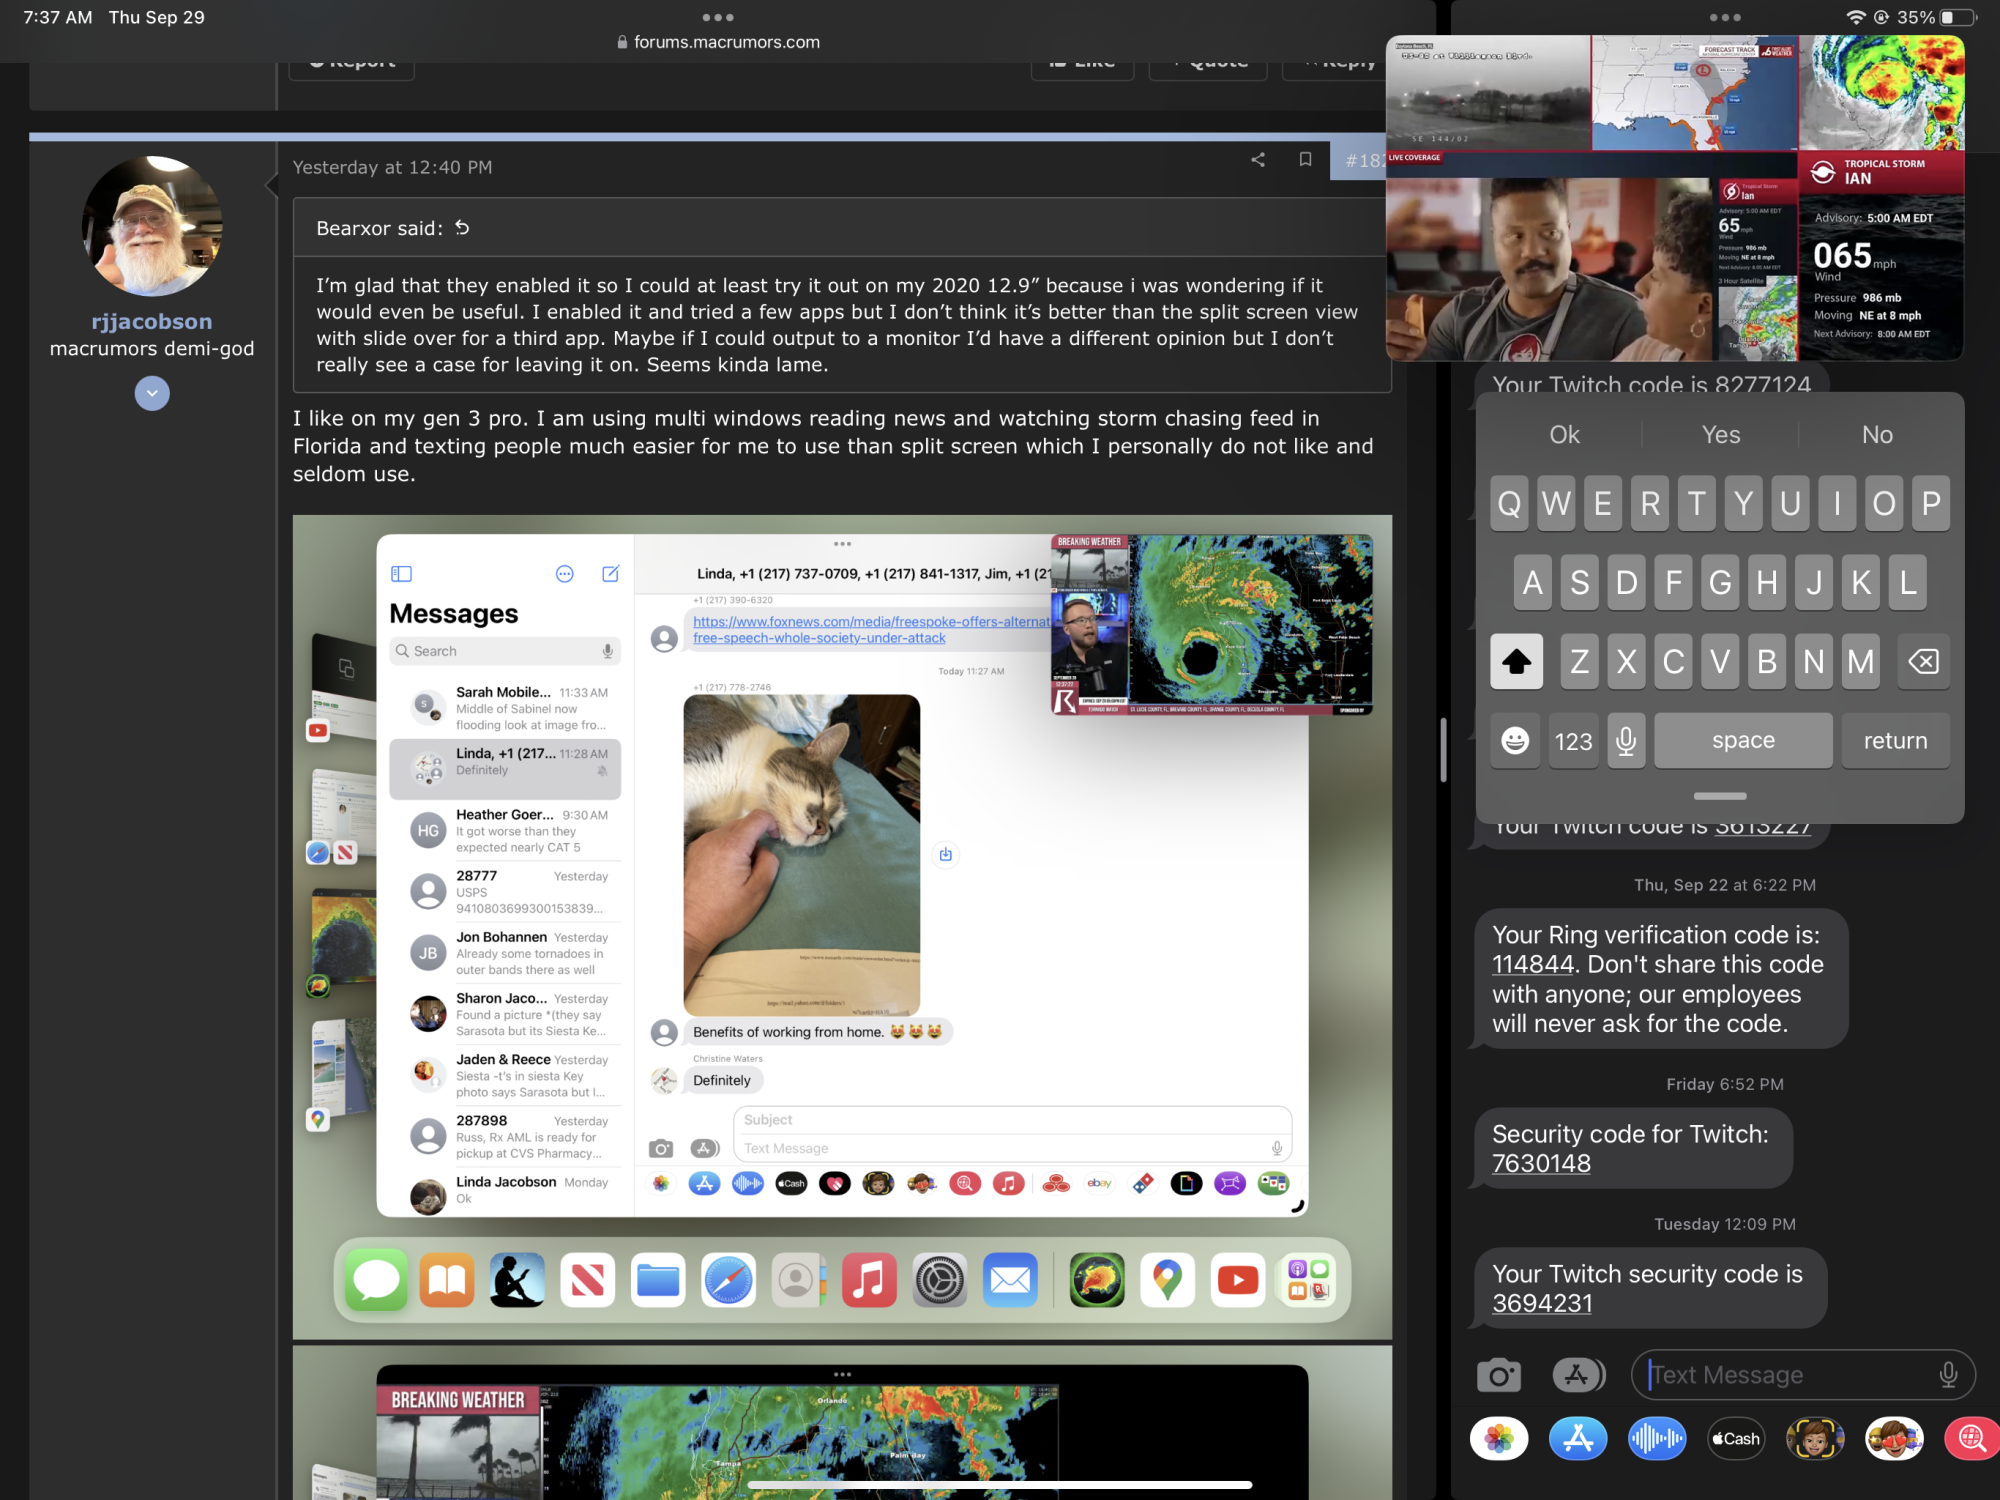Open the Apple Cash iMessage app
2000x1500 pixels.
click(1736, 1439)
